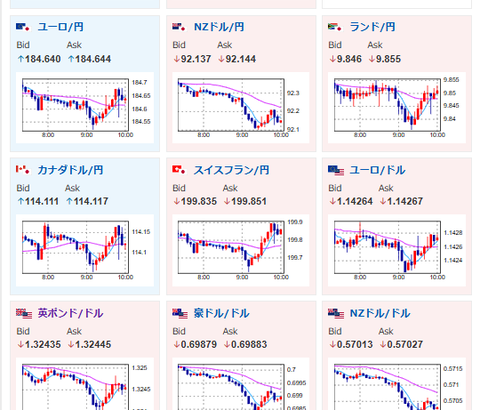
Task: Open the ランド/円 currency pair link
Action: [372, 27]
